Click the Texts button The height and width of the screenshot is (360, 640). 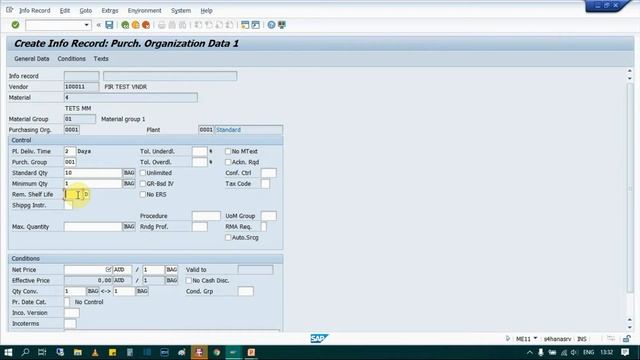point(101,59)
